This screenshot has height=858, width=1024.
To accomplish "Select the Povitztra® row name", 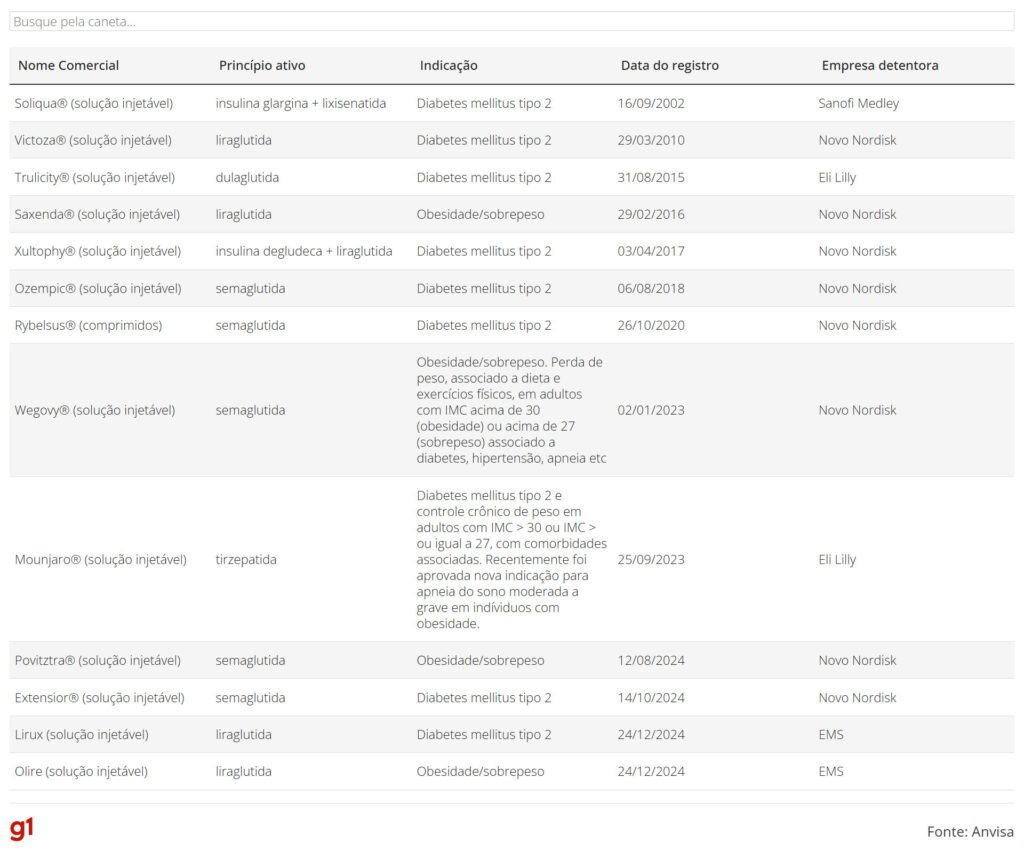I will (x=97, y=660).
